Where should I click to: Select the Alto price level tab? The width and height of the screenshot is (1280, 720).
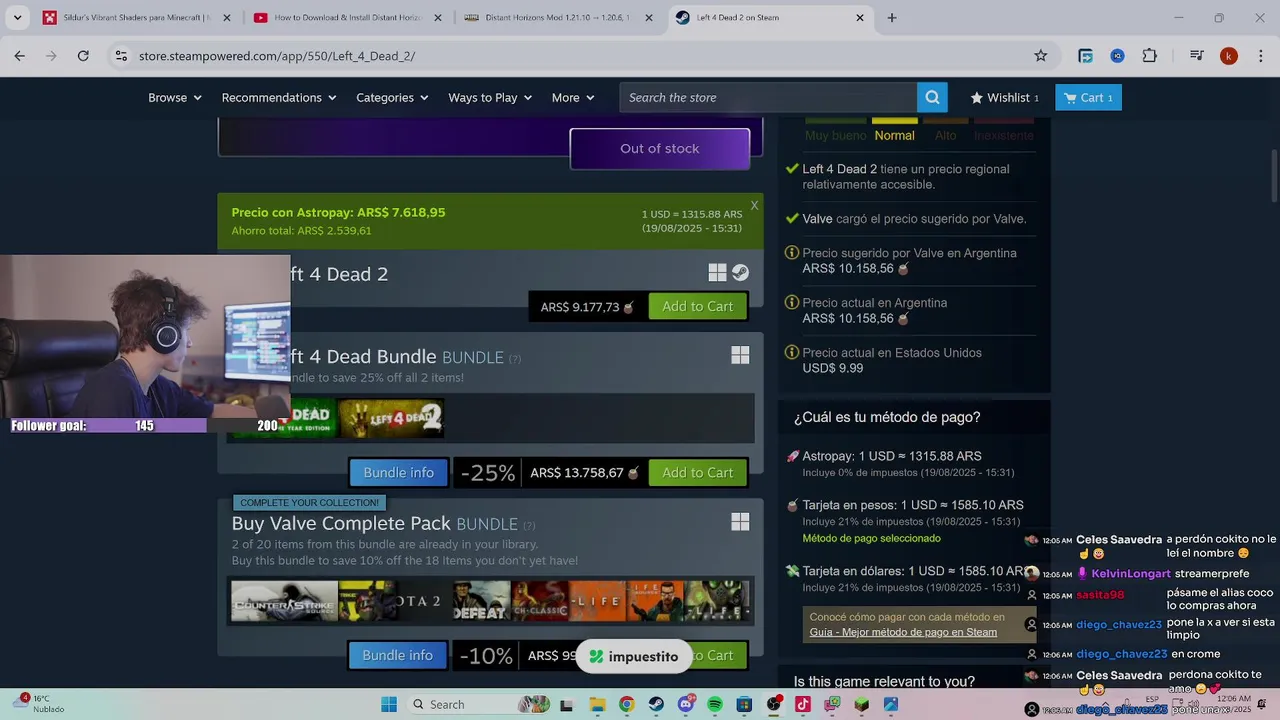click(x=945, y=135)
